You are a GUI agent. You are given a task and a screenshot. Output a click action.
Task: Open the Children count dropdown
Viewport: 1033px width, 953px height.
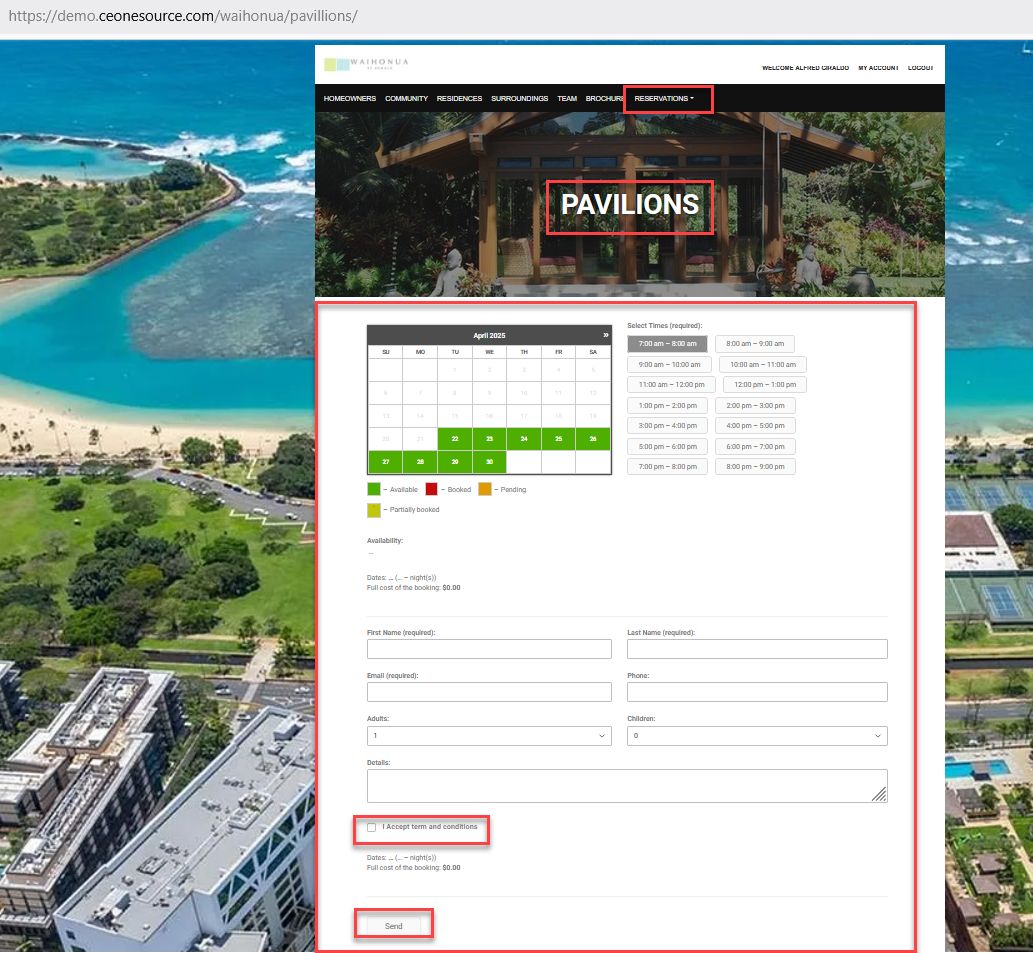[x=757, y=736]
